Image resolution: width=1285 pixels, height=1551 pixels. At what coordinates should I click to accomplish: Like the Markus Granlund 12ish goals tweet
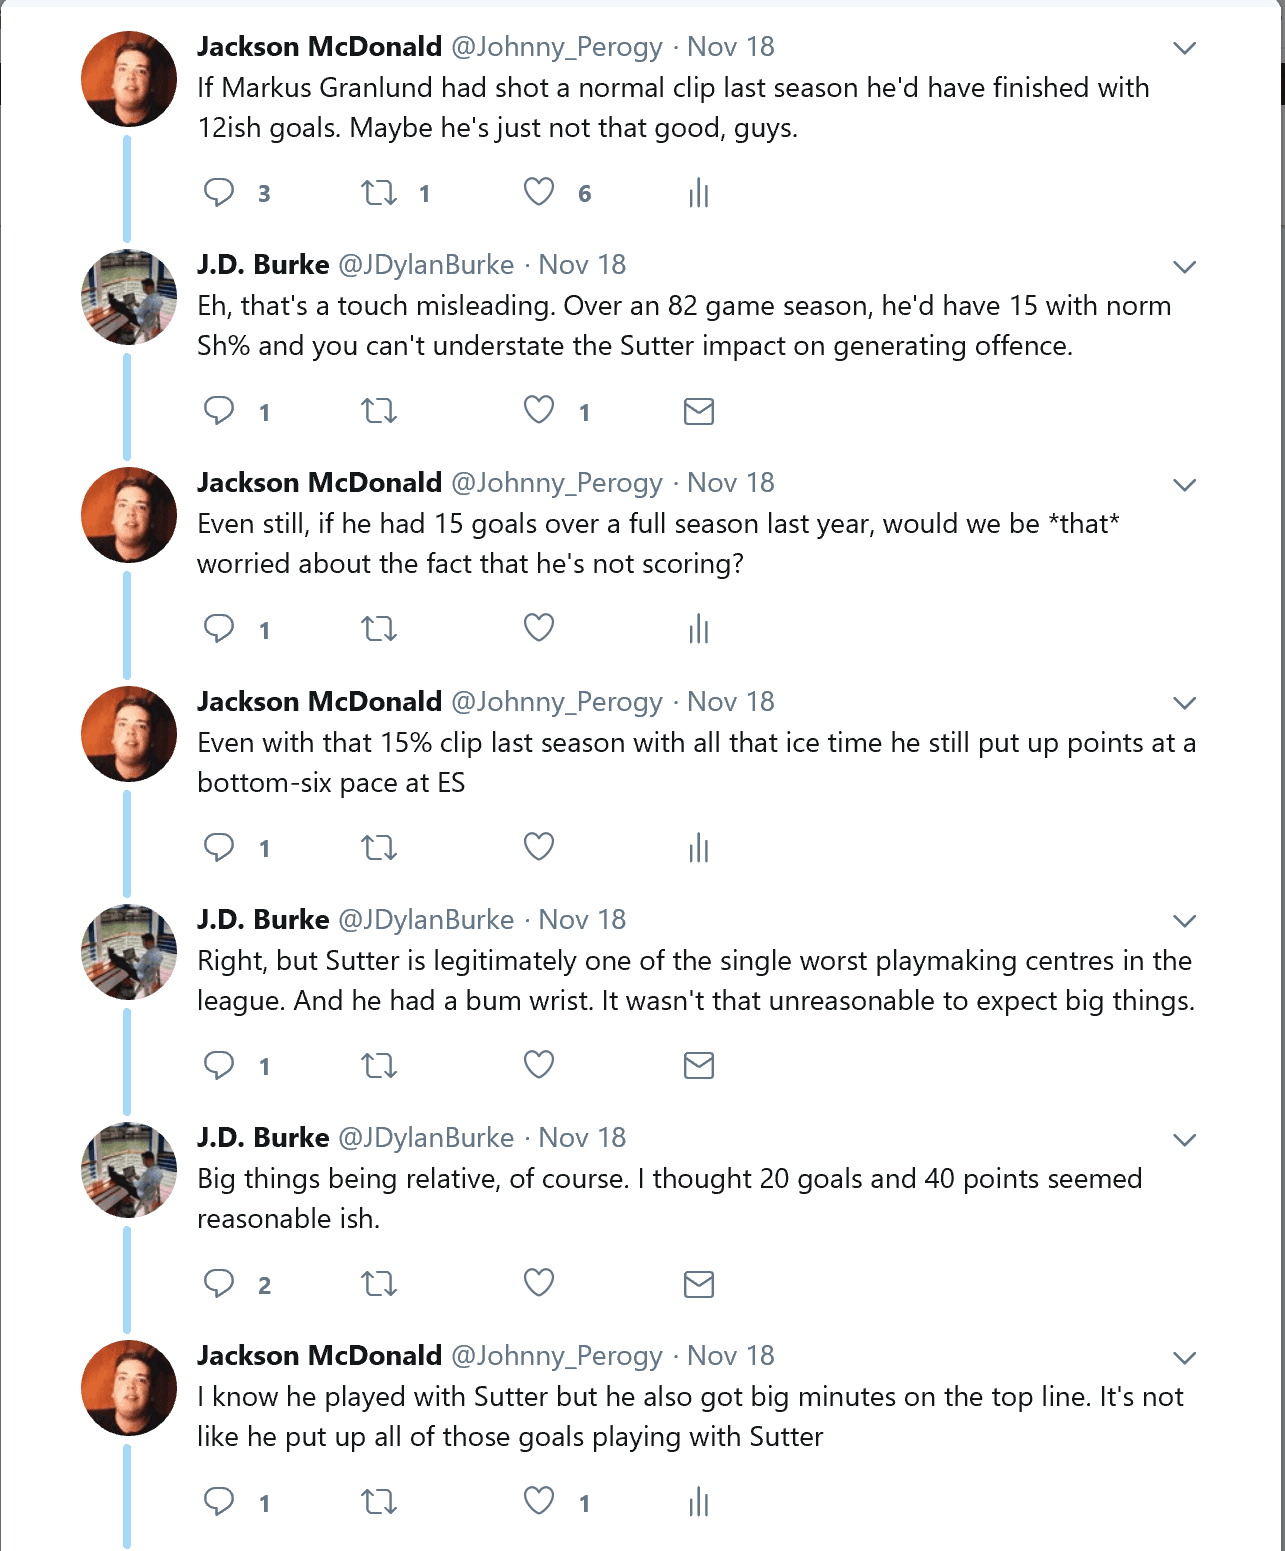539,192
